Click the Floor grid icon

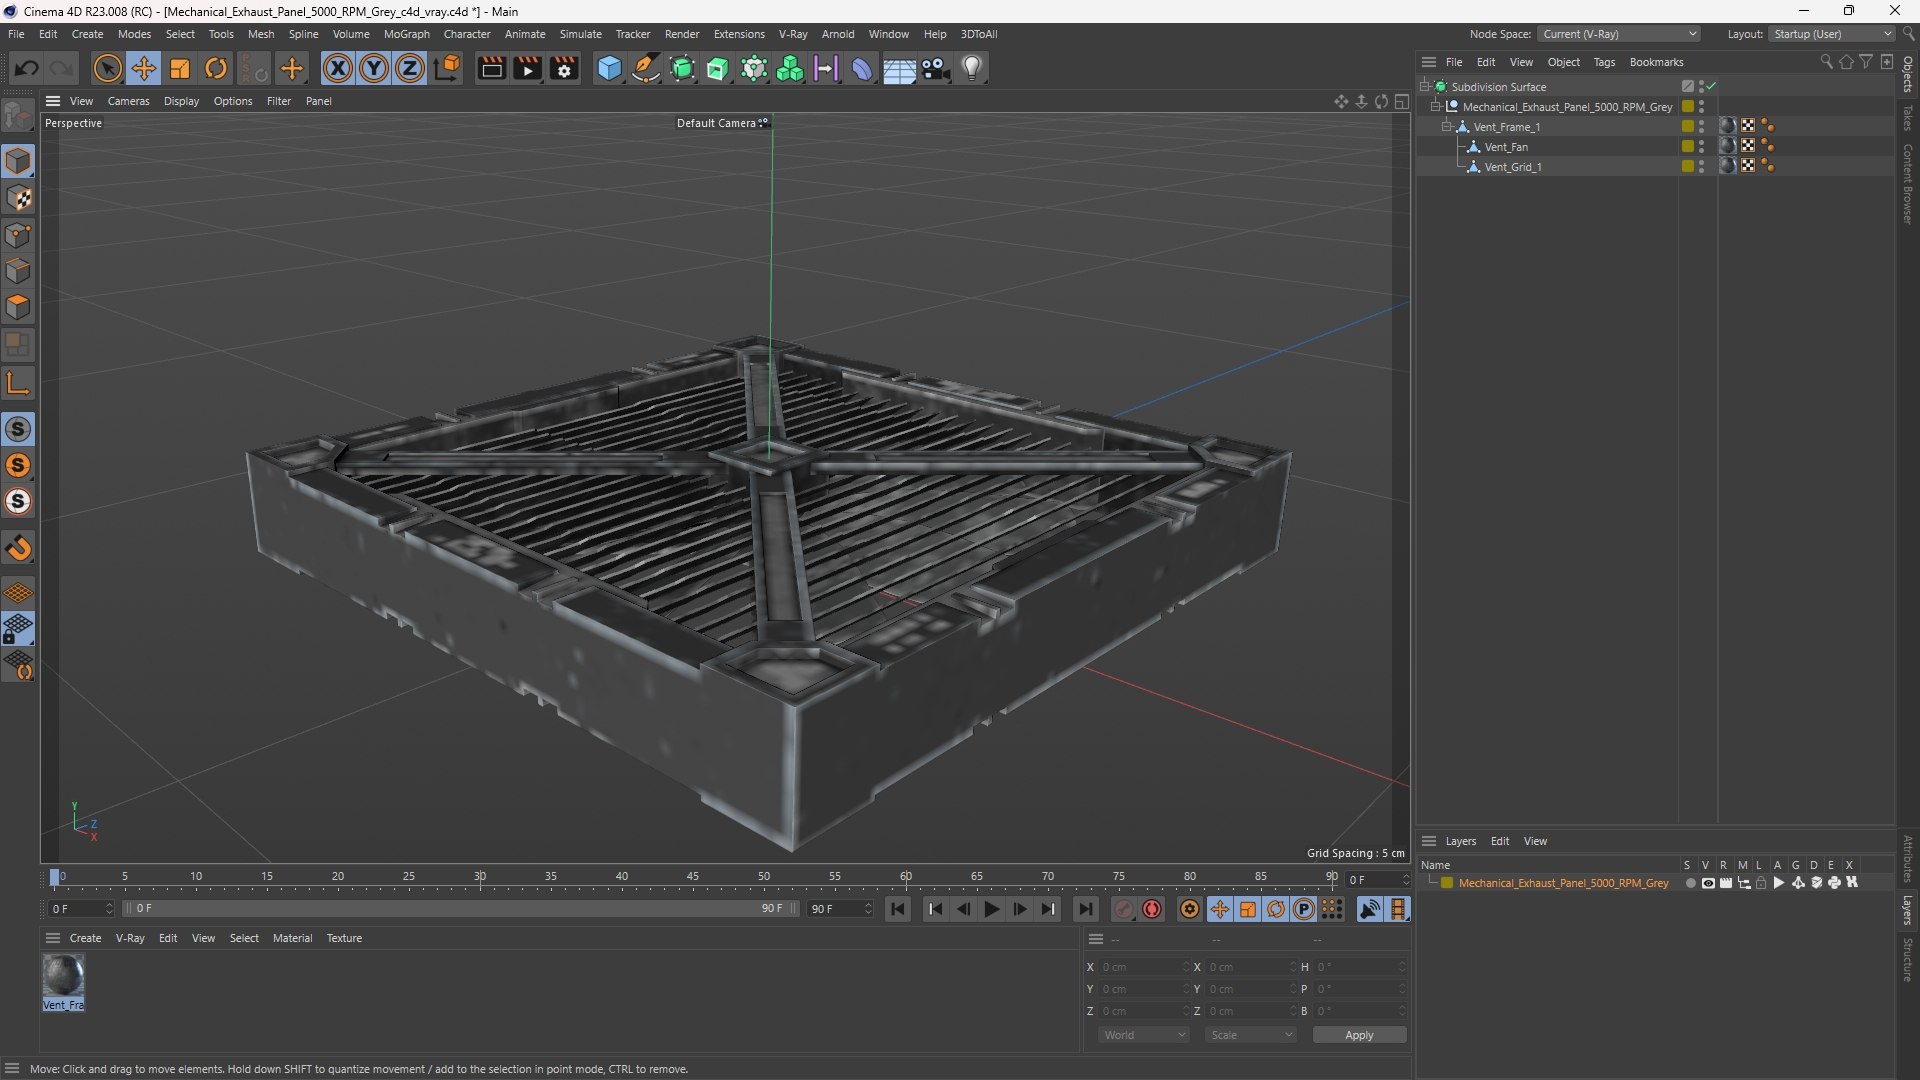click(x=899, y=68)
